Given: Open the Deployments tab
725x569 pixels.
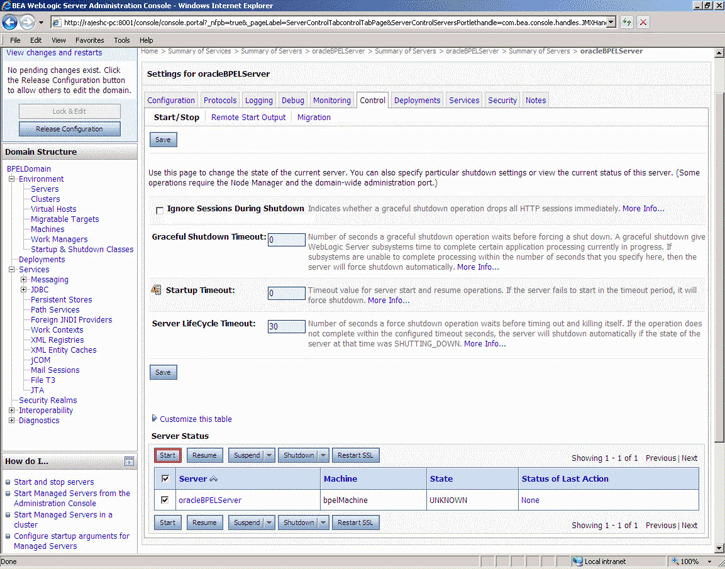Looking at the screenshot, I should coord(417,100).
